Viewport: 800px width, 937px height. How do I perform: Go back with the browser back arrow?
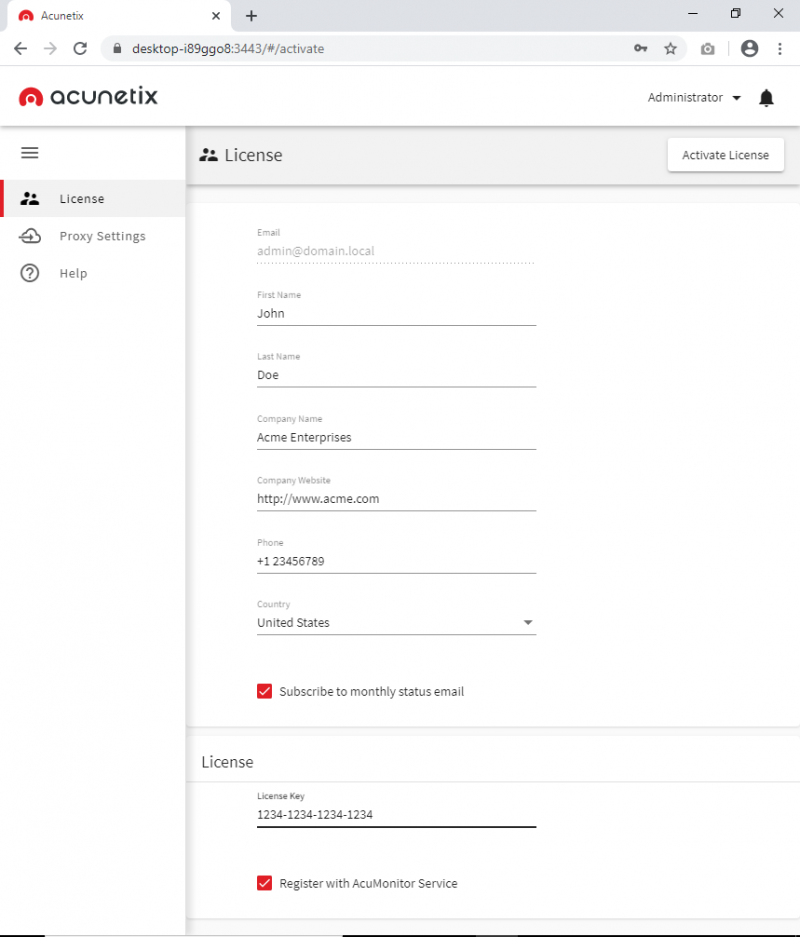[x=20, y=48]
